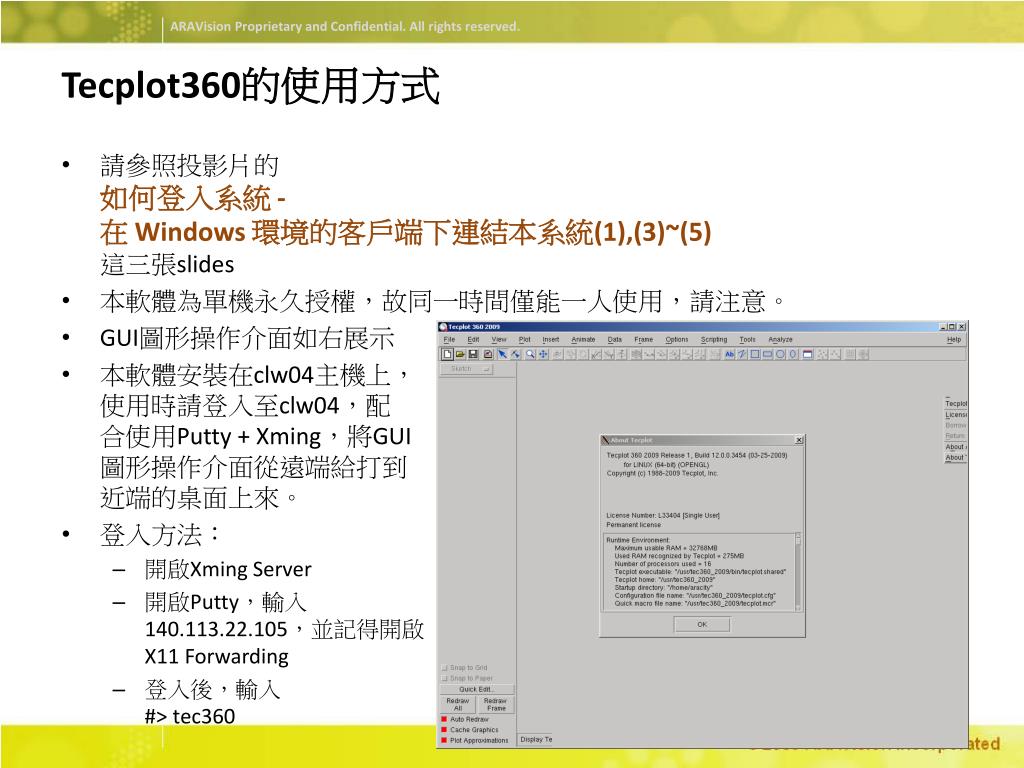
Task: Open the Sketch plot type dropdown
Action: [467, 369]
